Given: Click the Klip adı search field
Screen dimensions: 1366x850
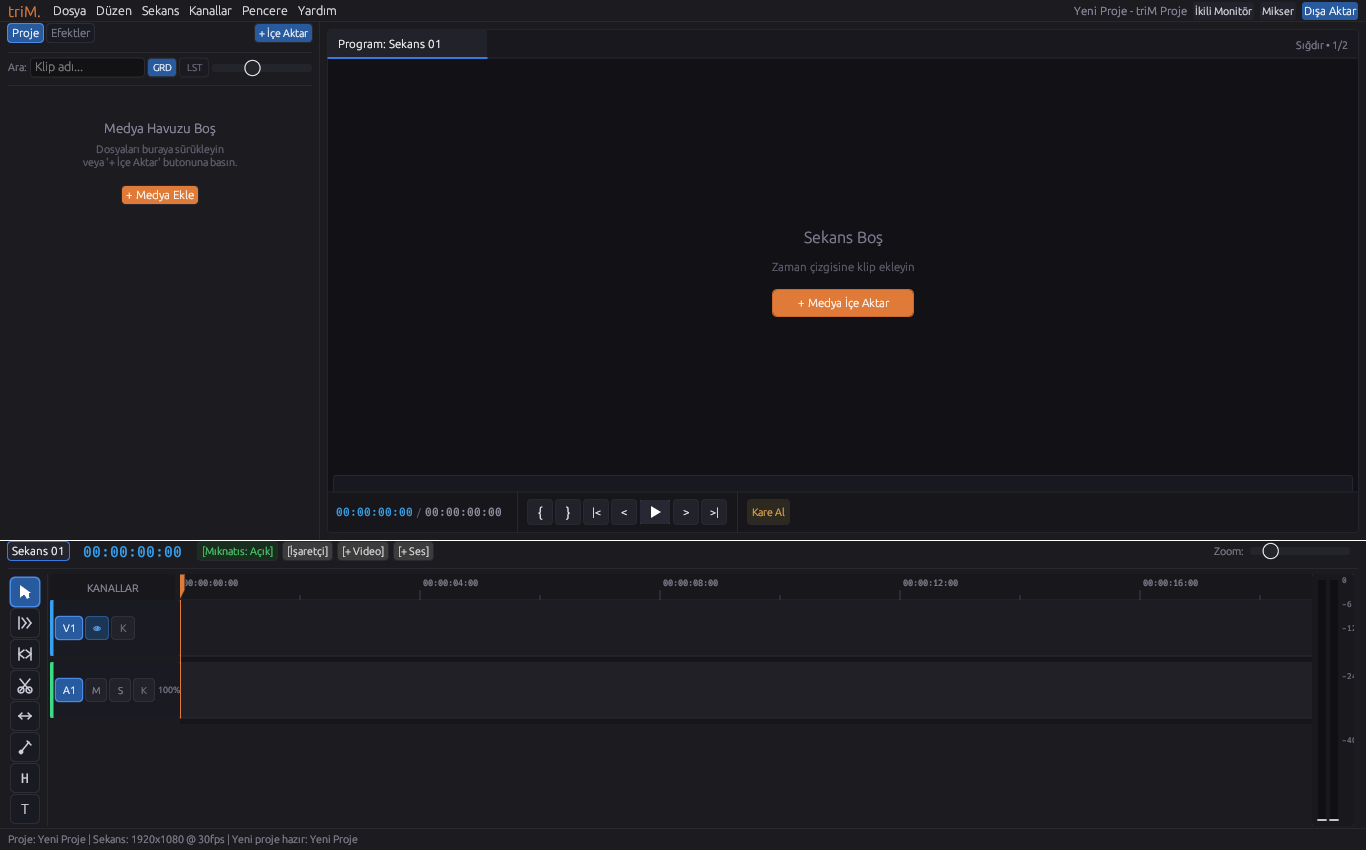Looking at the screenshot, I should (87, 67).
